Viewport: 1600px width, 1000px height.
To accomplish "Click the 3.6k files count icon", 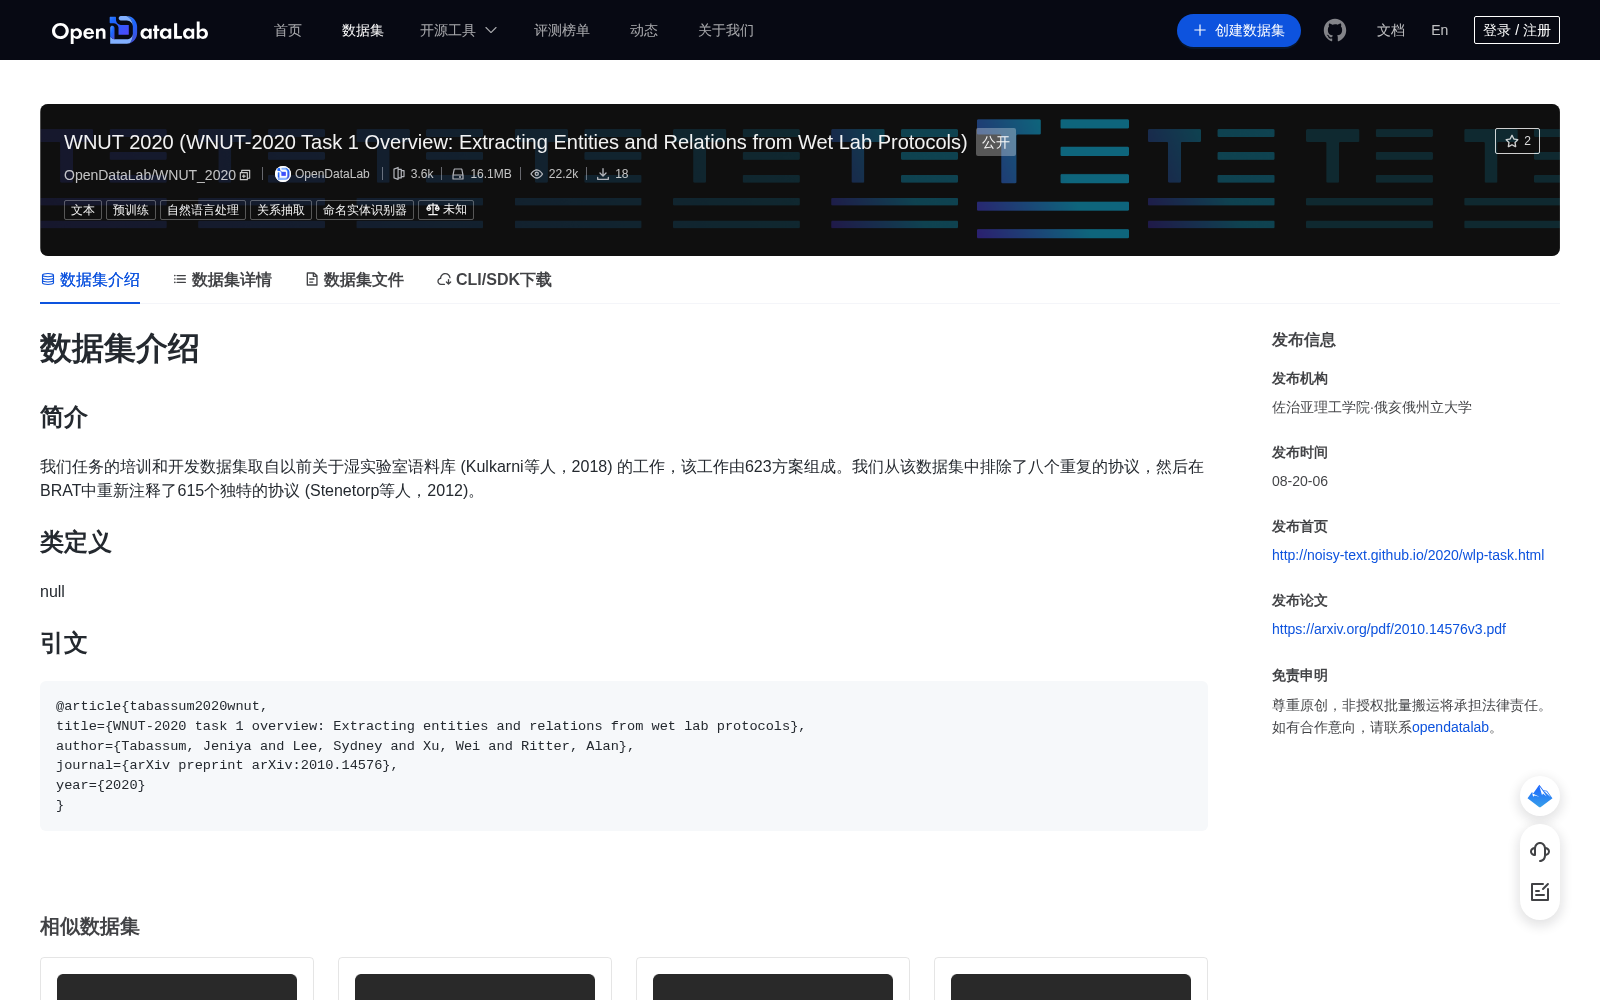I will pos(399,174).
